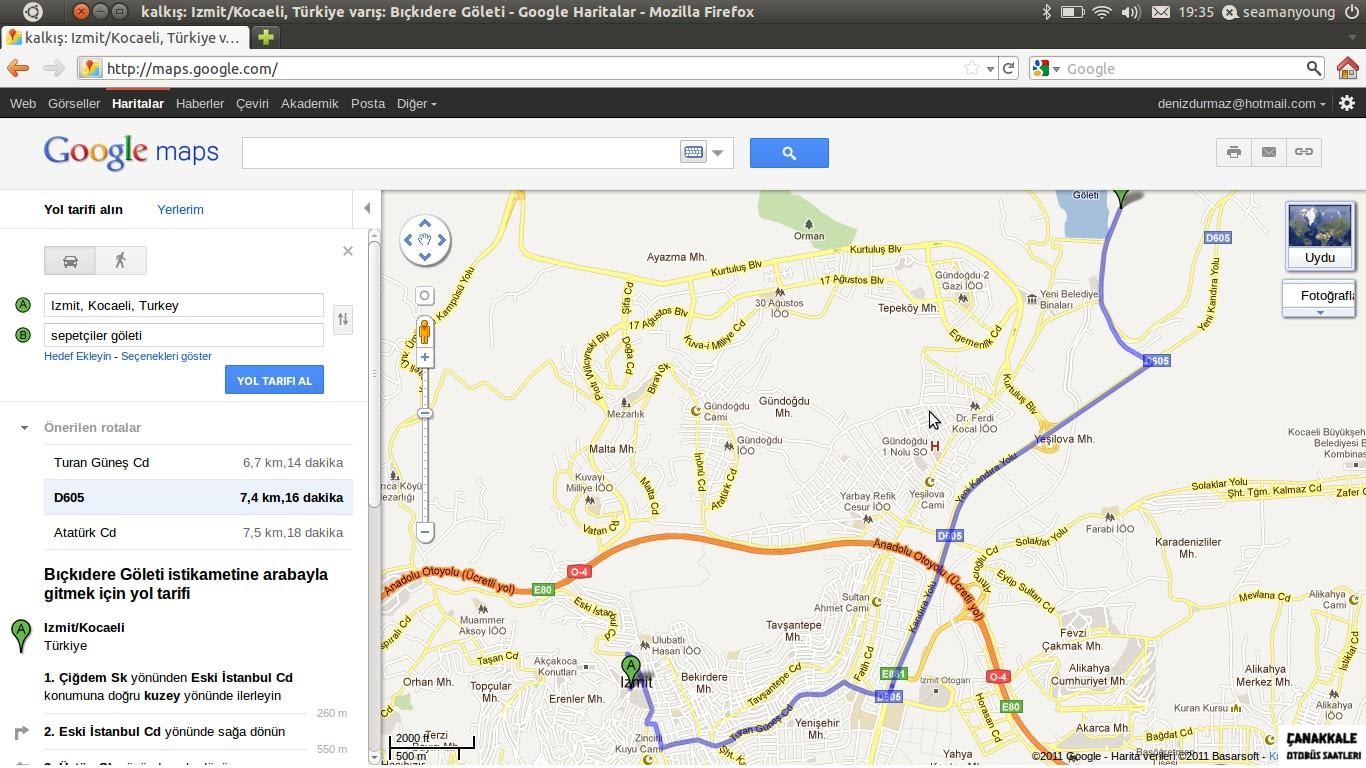1366x768 pixels.
Task: Open the Haberler menu item
Action: coord(200,103)
